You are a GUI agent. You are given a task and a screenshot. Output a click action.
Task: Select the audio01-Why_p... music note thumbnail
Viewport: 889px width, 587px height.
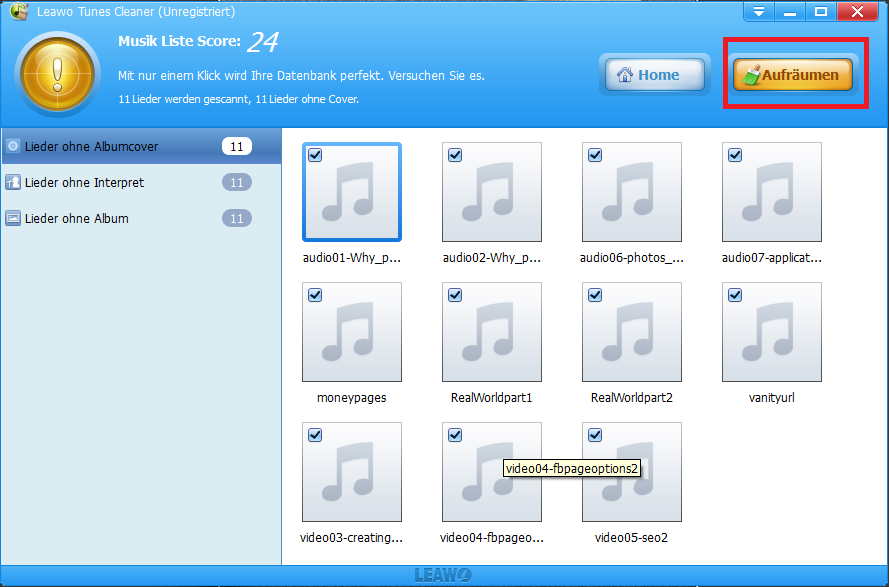point(352,192)
